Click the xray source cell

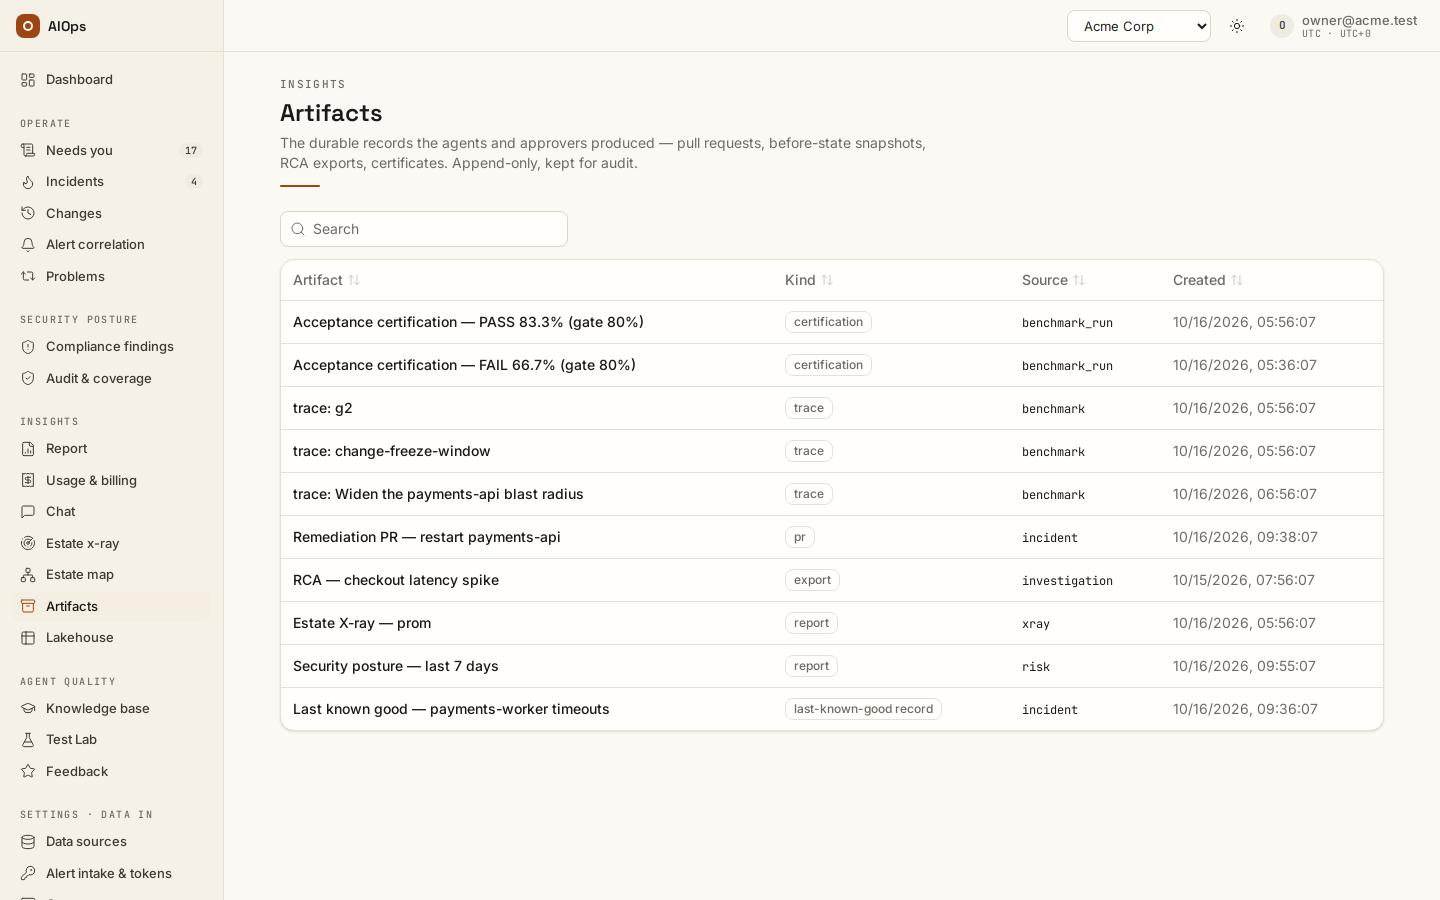coord(1036,624)
